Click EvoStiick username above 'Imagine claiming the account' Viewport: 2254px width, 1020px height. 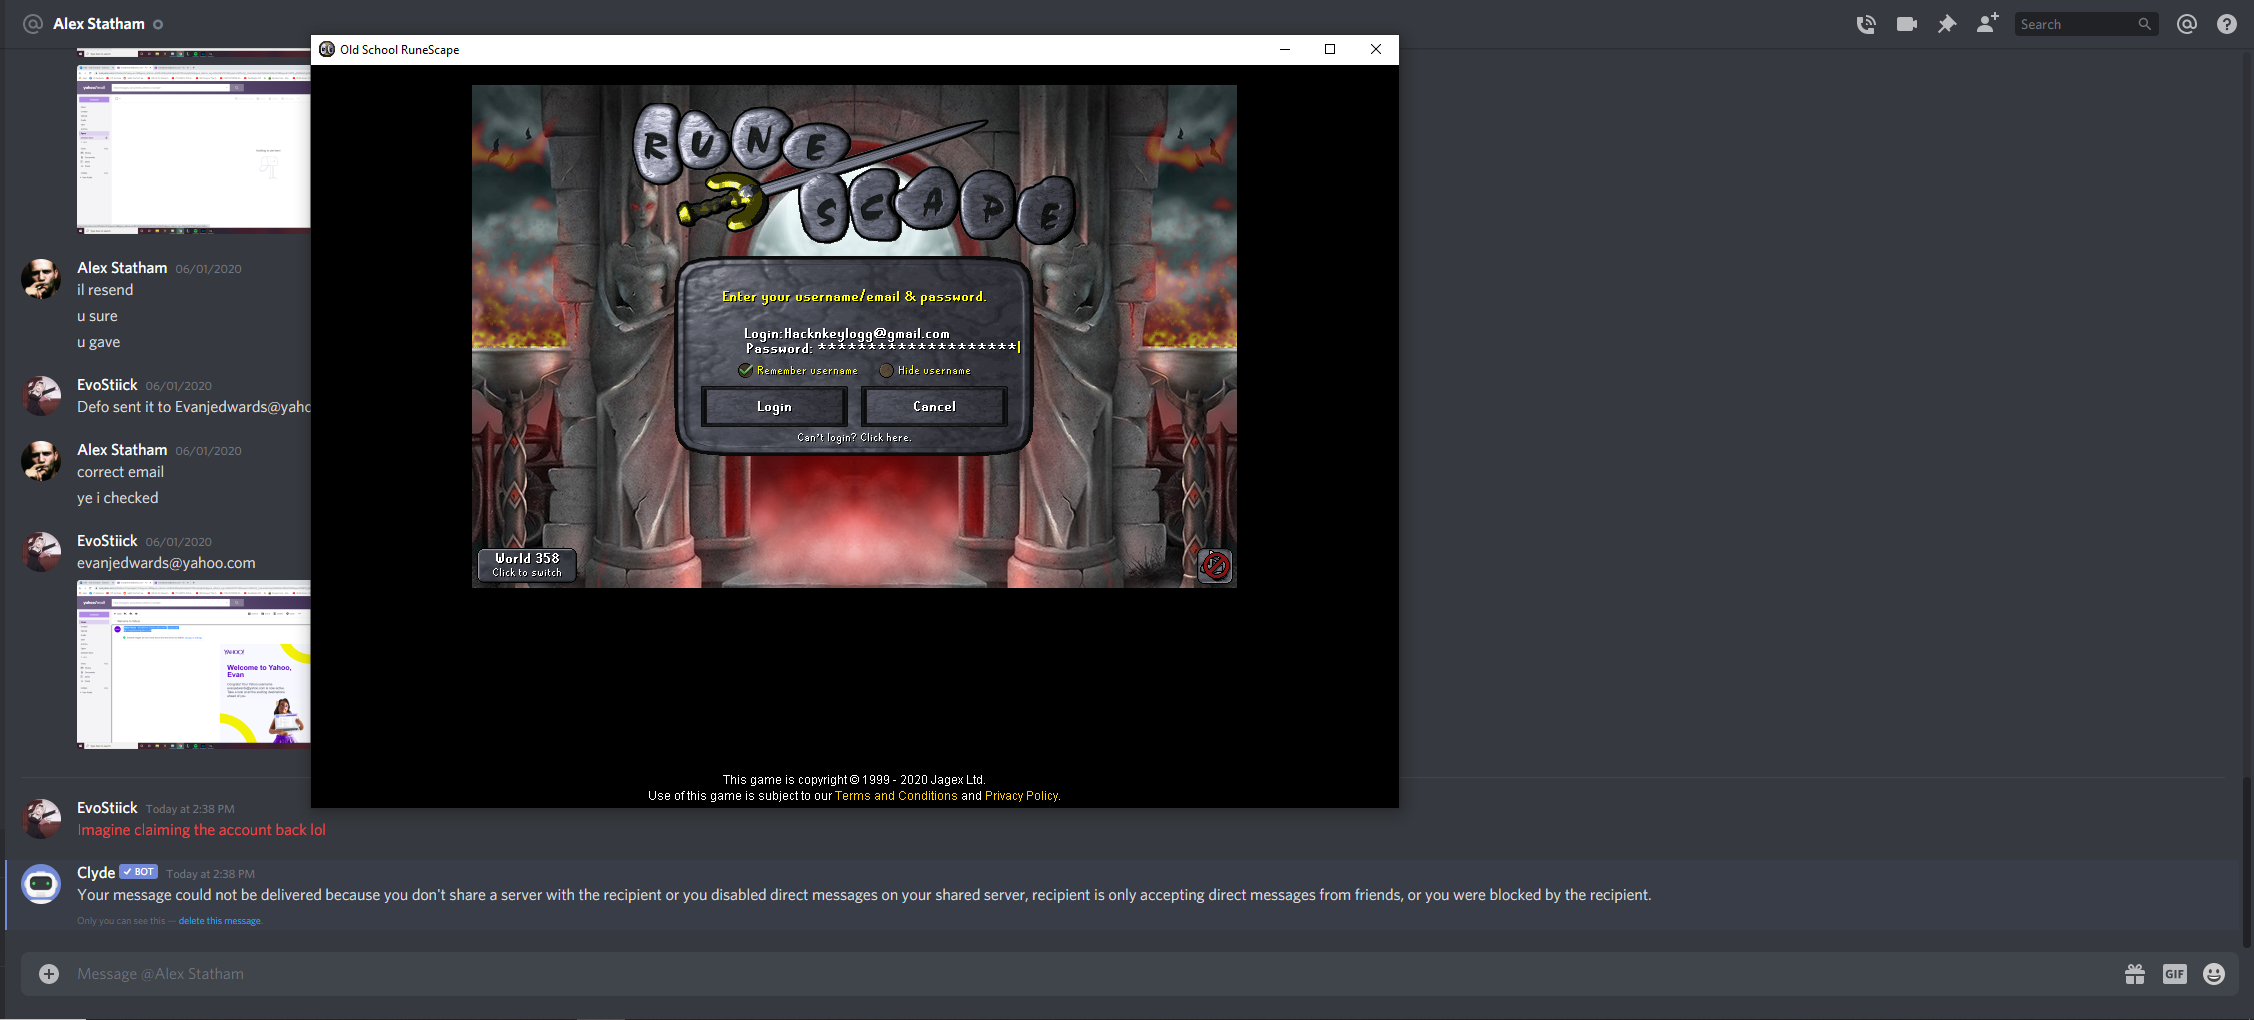coord(107,808)
